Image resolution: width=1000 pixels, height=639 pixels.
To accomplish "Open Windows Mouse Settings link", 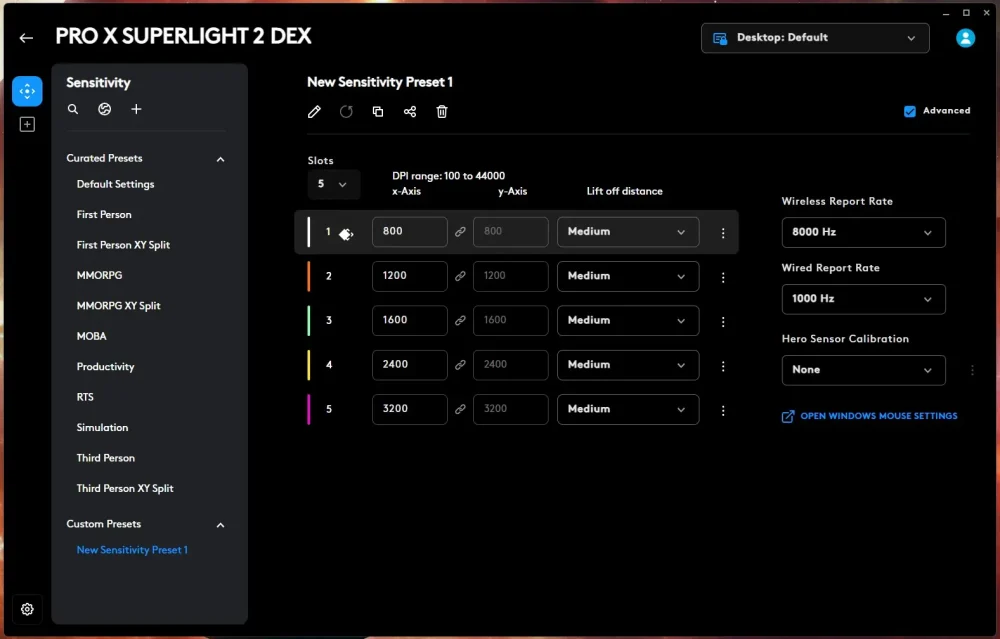I will click(870, 416).
